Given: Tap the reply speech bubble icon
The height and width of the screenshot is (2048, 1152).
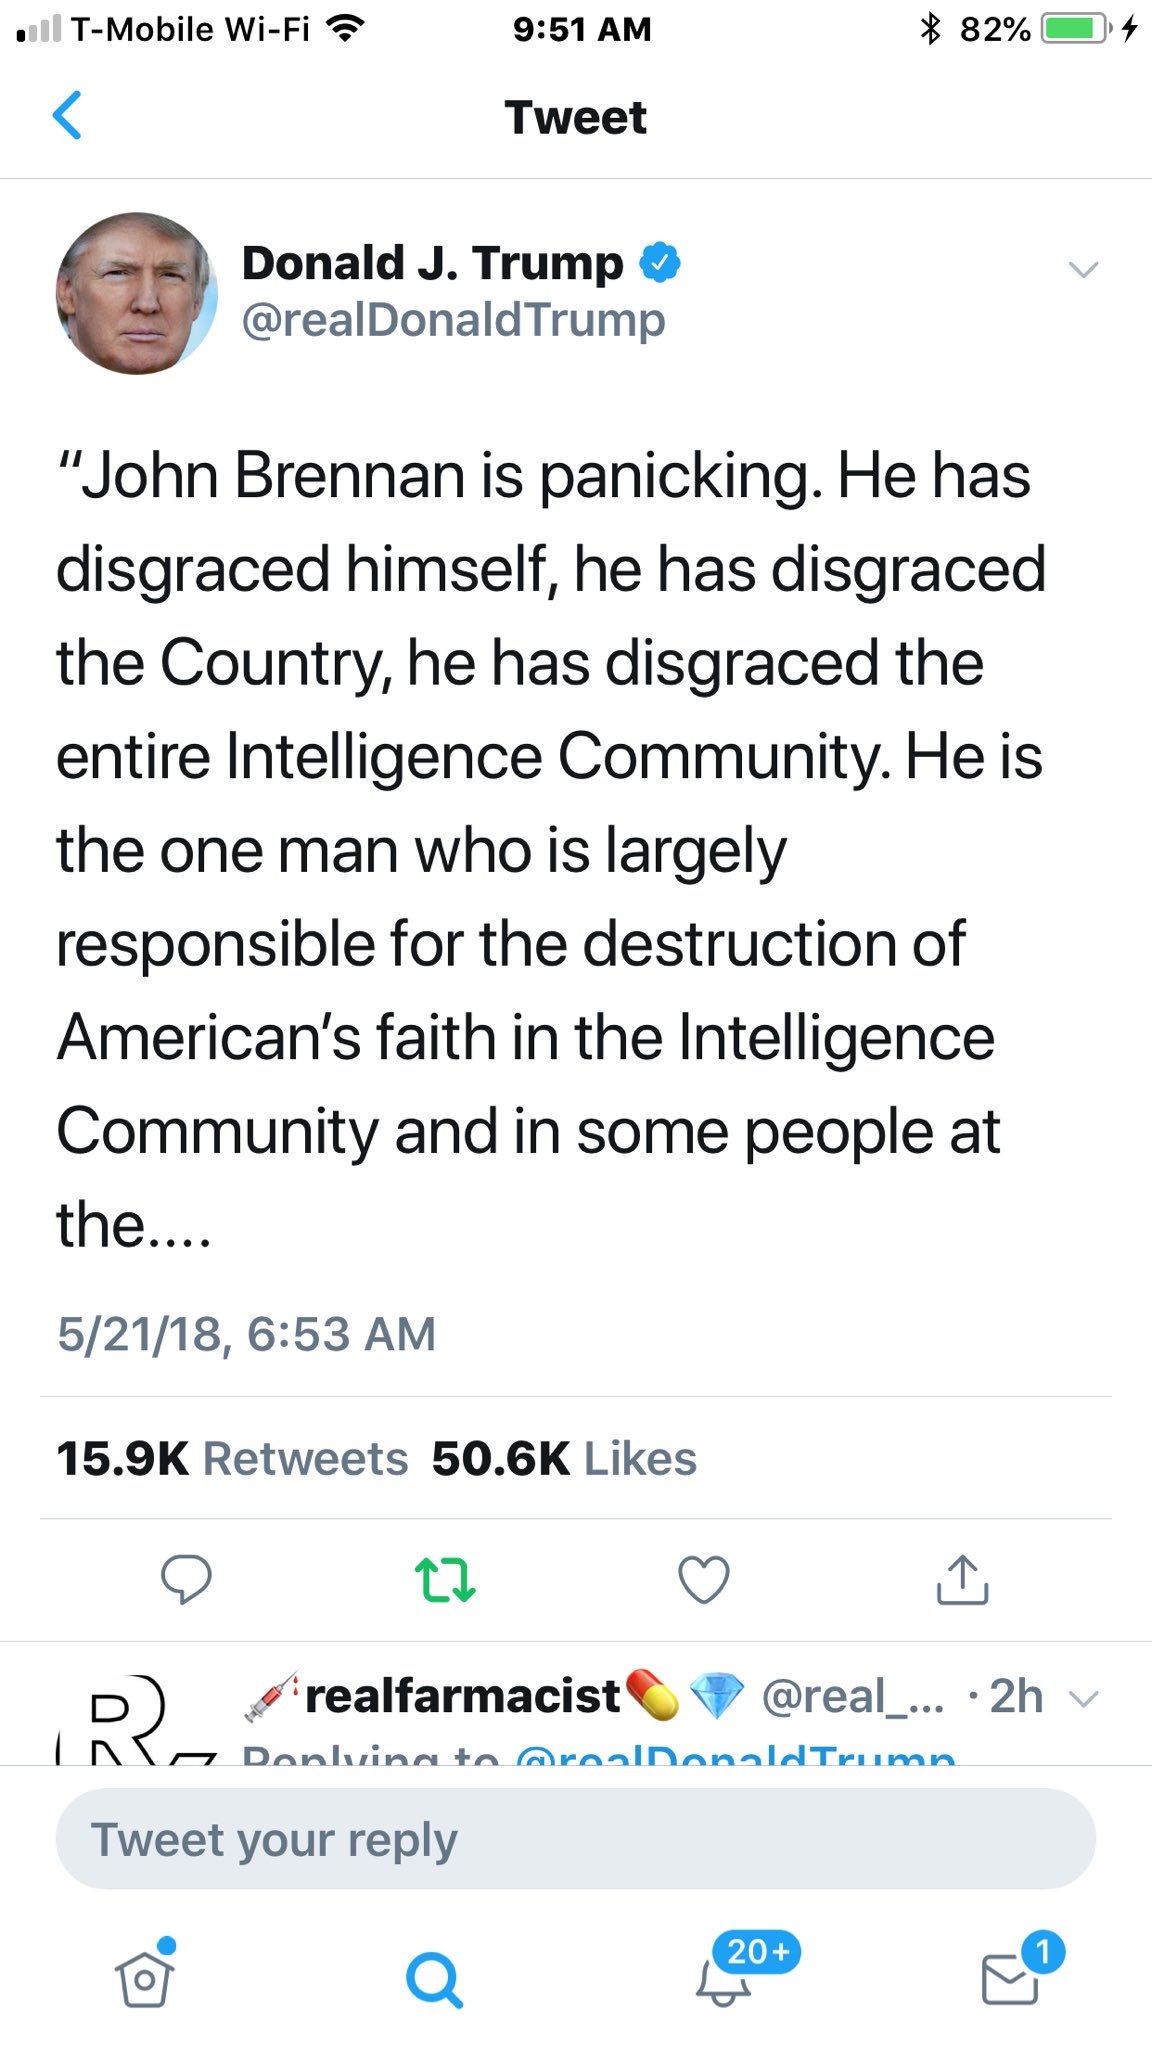Looking at the screenshot, I should [x=186, y=1579].
